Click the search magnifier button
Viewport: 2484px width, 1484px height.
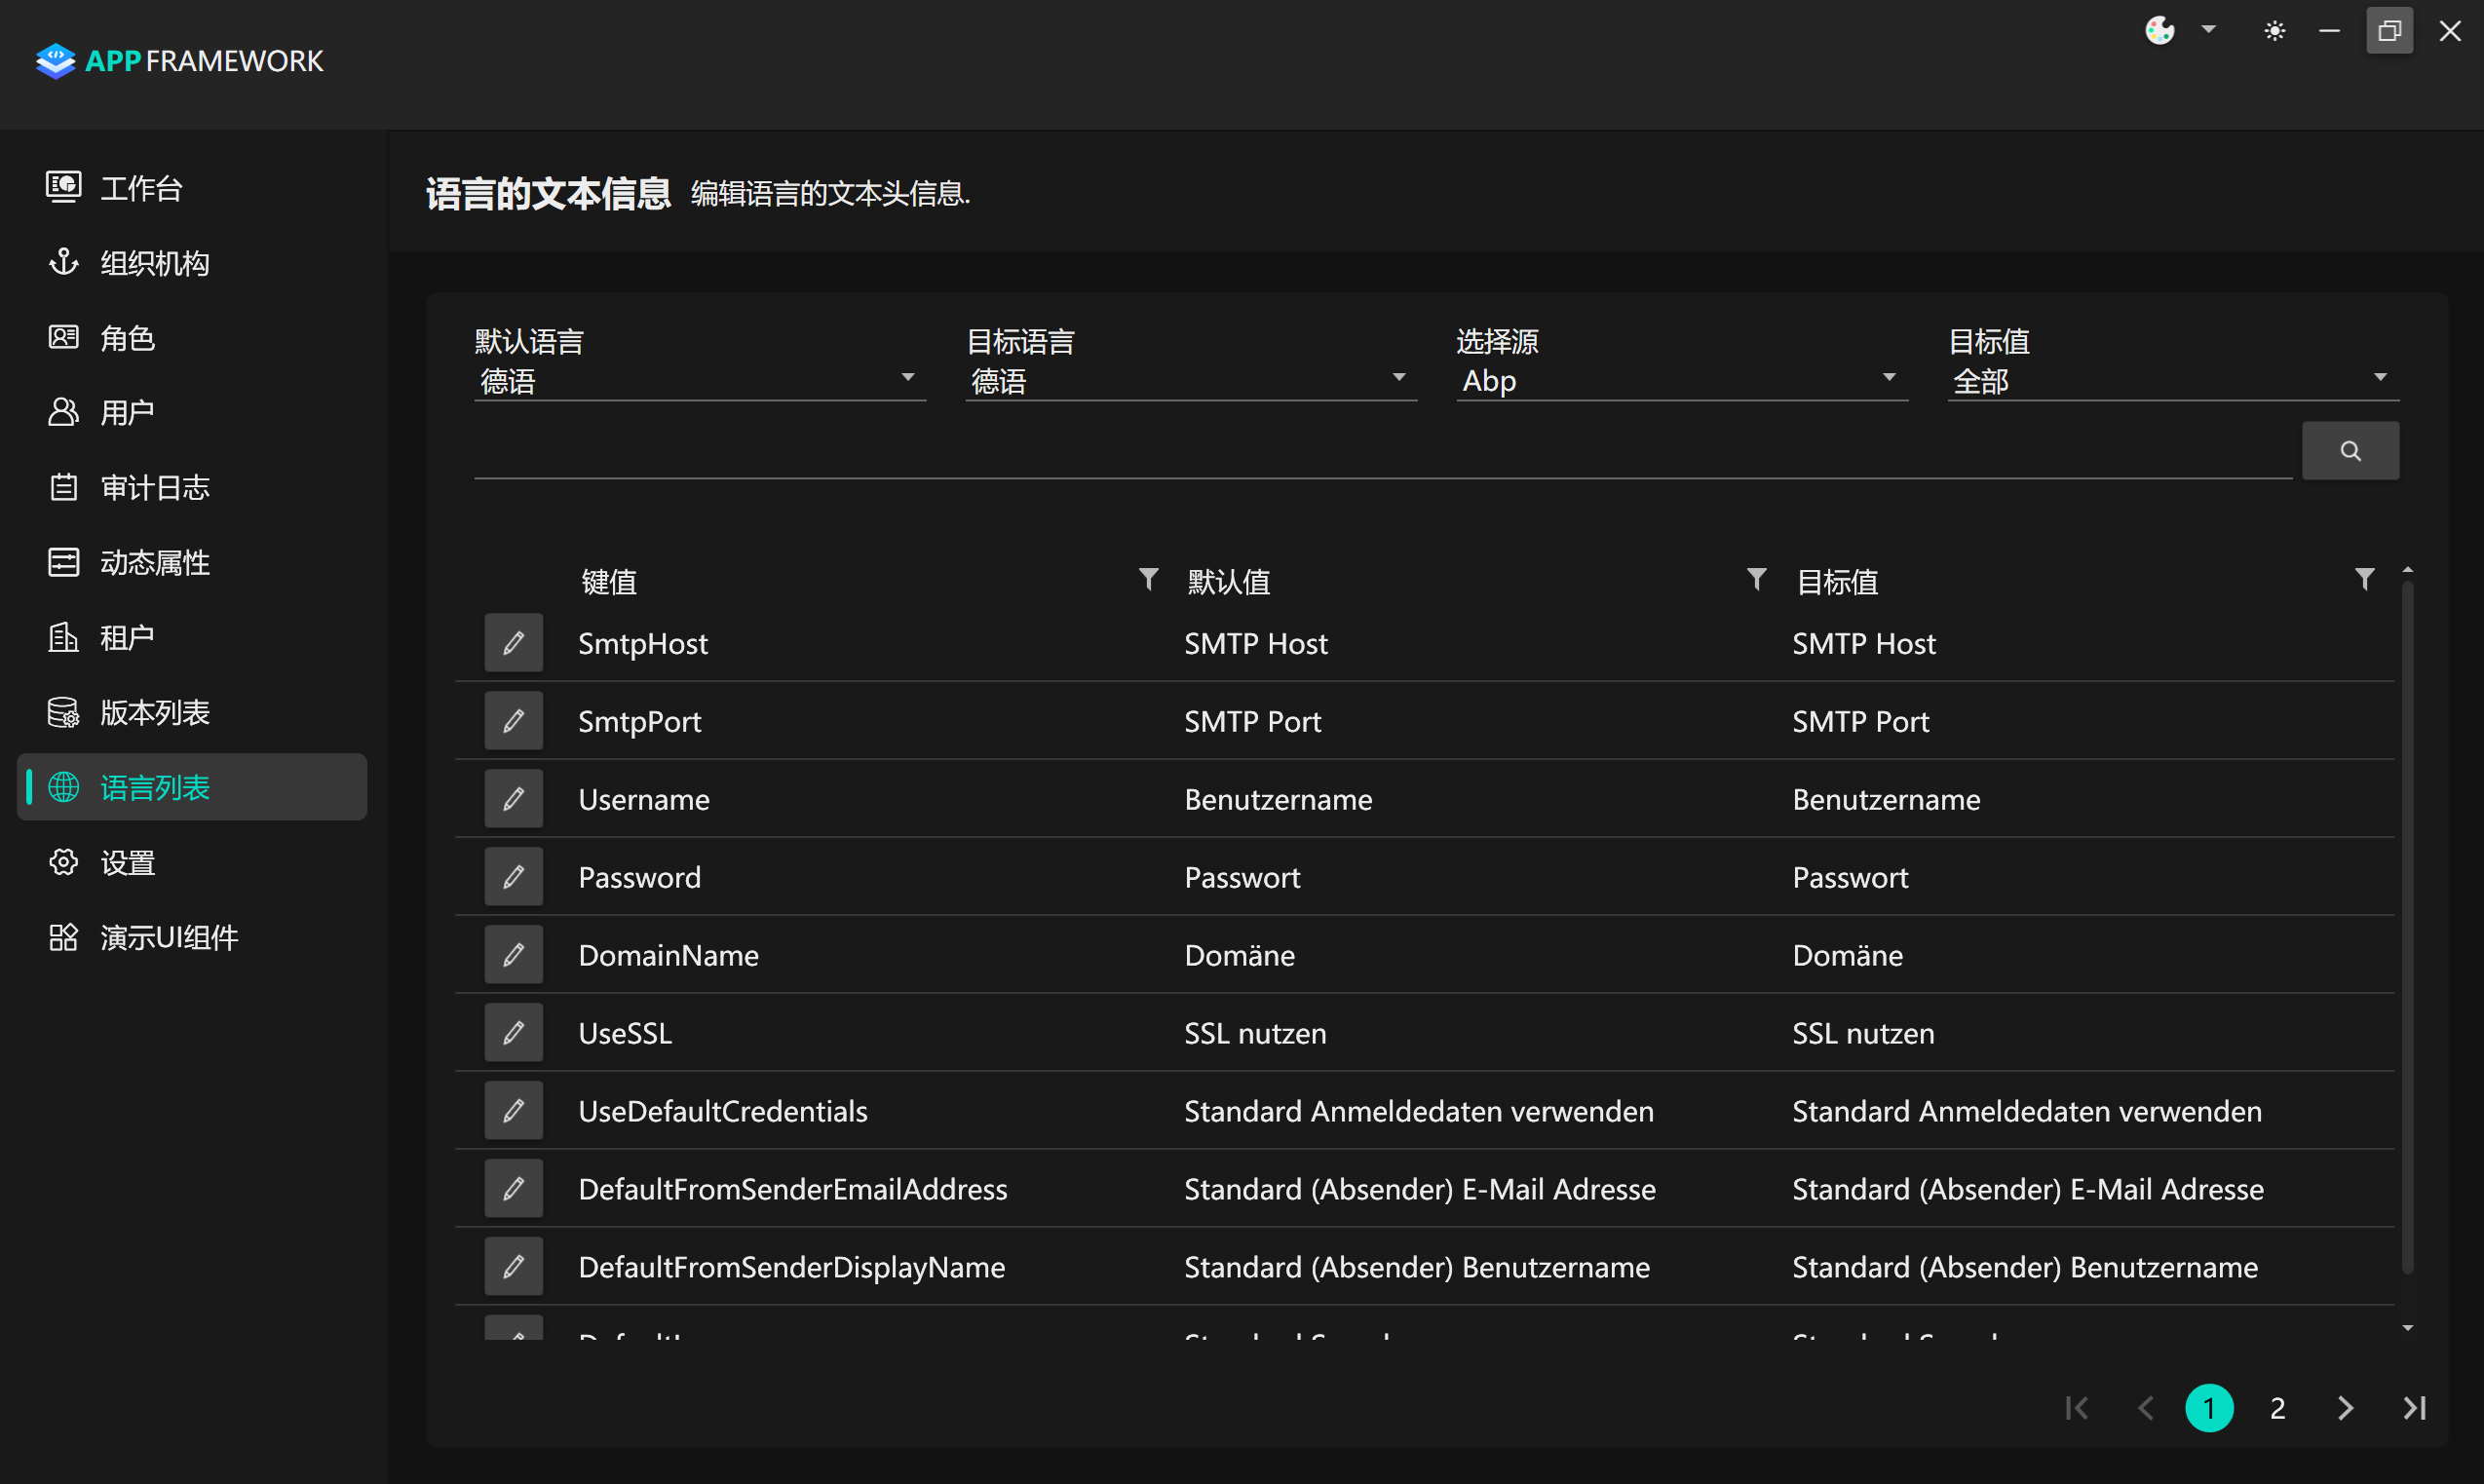coord(2349,451)
